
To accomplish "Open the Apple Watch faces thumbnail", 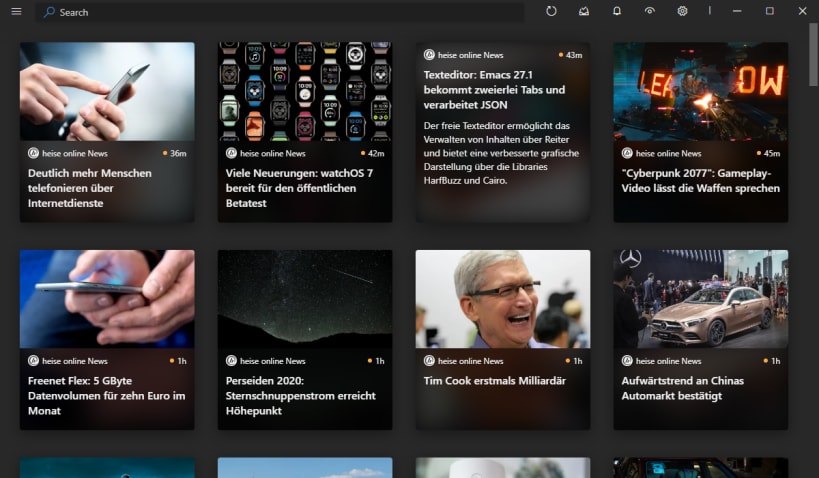I will coord(305,91).
